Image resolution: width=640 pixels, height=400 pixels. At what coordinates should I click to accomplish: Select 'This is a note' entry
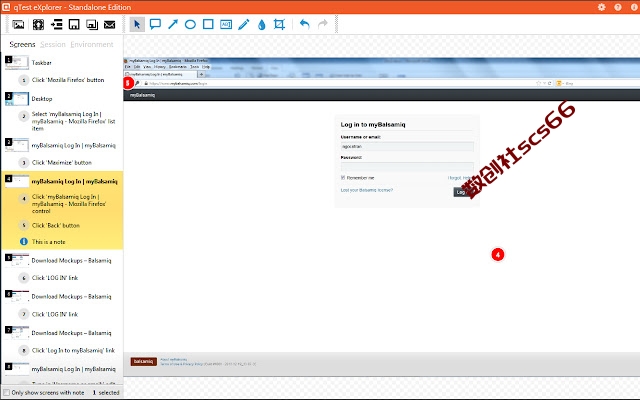click(x=49, y=242)
